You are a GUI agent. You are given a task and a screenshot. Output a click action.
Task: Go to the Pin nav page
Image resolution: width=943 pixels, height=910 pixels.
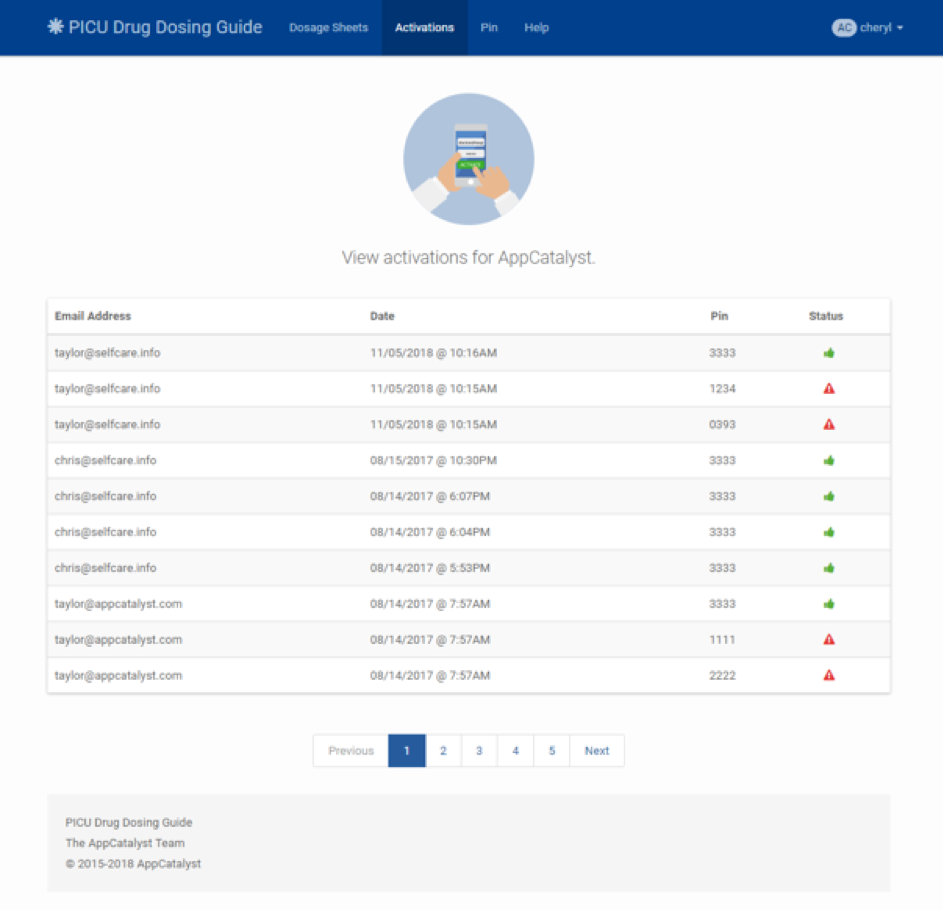click(x=489, y=28)
